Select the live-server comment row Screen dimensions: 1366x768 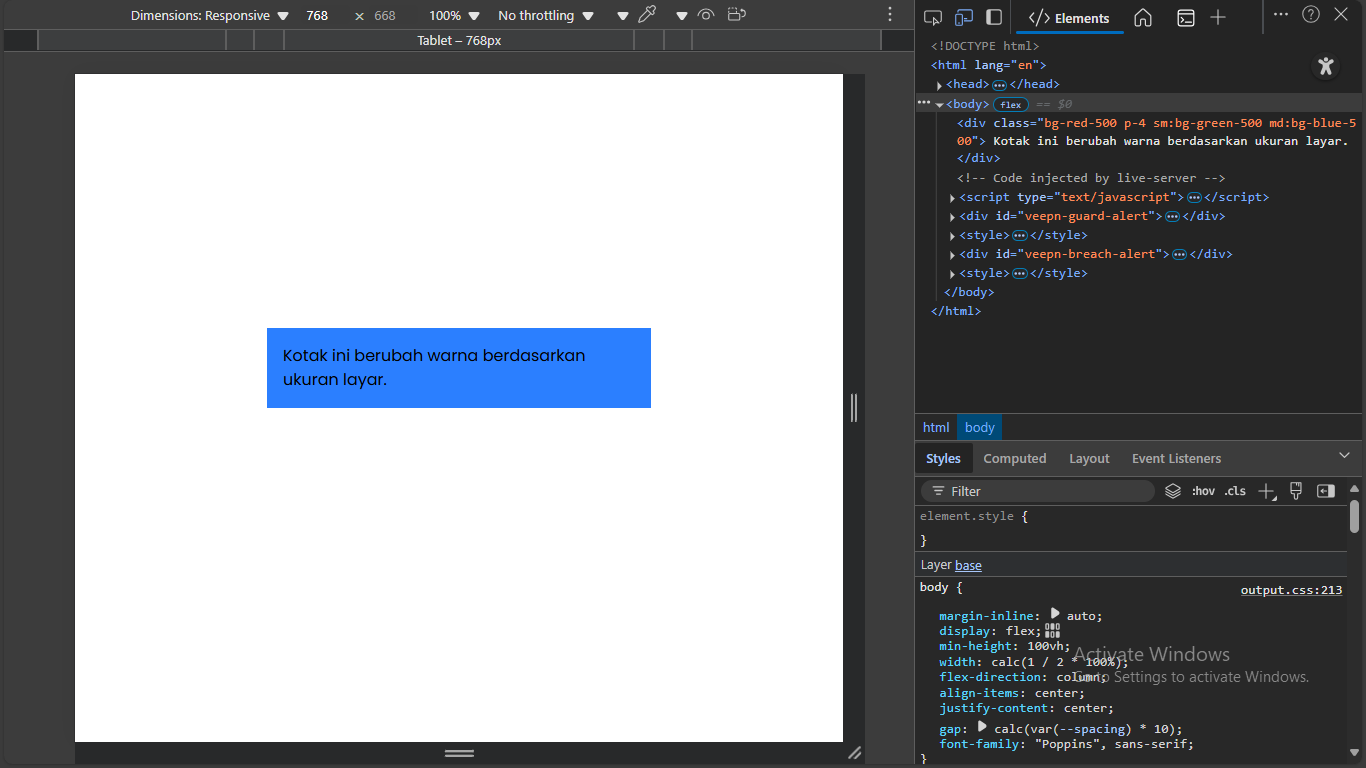[1138, 178]
